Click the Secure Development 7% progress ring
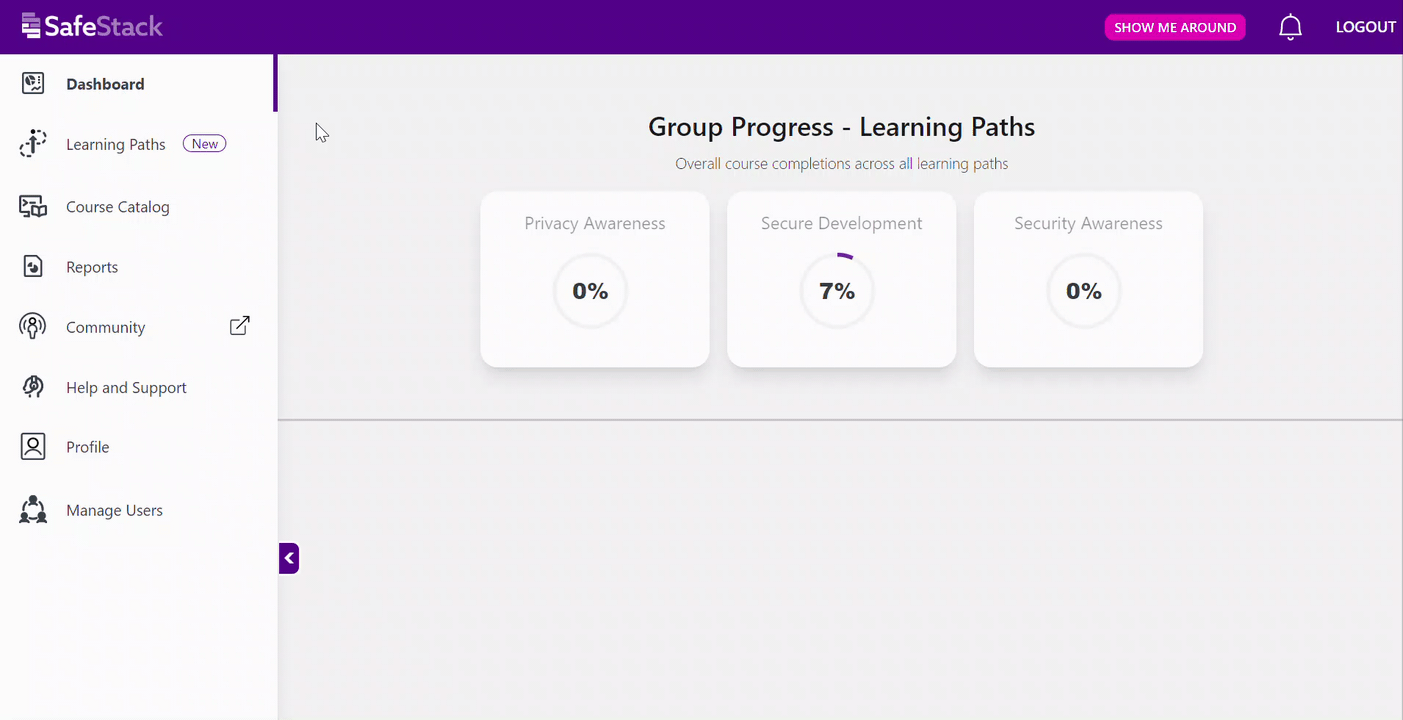 837,290
